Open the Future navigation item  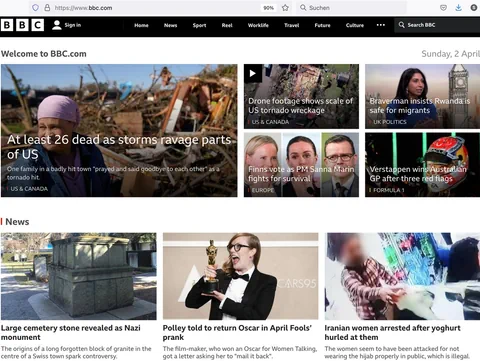(x=322, y=25)
